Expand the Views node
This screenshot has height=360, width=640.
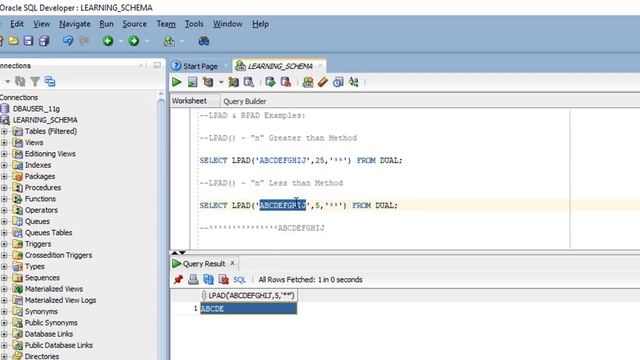[4, 143]
